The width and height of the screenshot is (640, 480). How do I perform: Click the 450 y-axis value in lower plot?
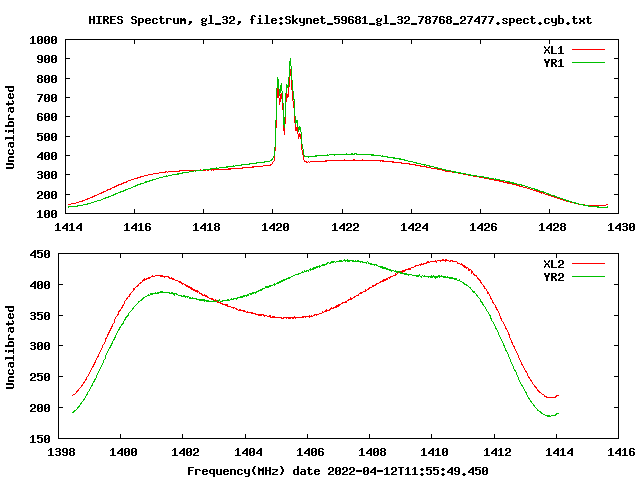(x=40, y=254)
